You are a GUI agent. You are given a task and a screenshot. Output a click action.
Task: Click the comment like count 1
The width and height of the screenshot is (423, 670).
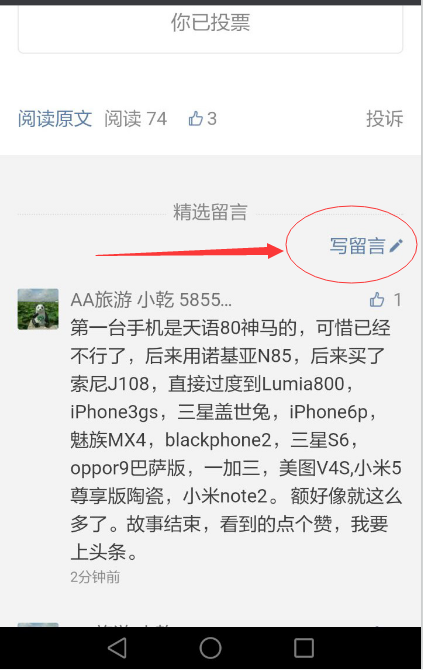click(x=397, y=300)
